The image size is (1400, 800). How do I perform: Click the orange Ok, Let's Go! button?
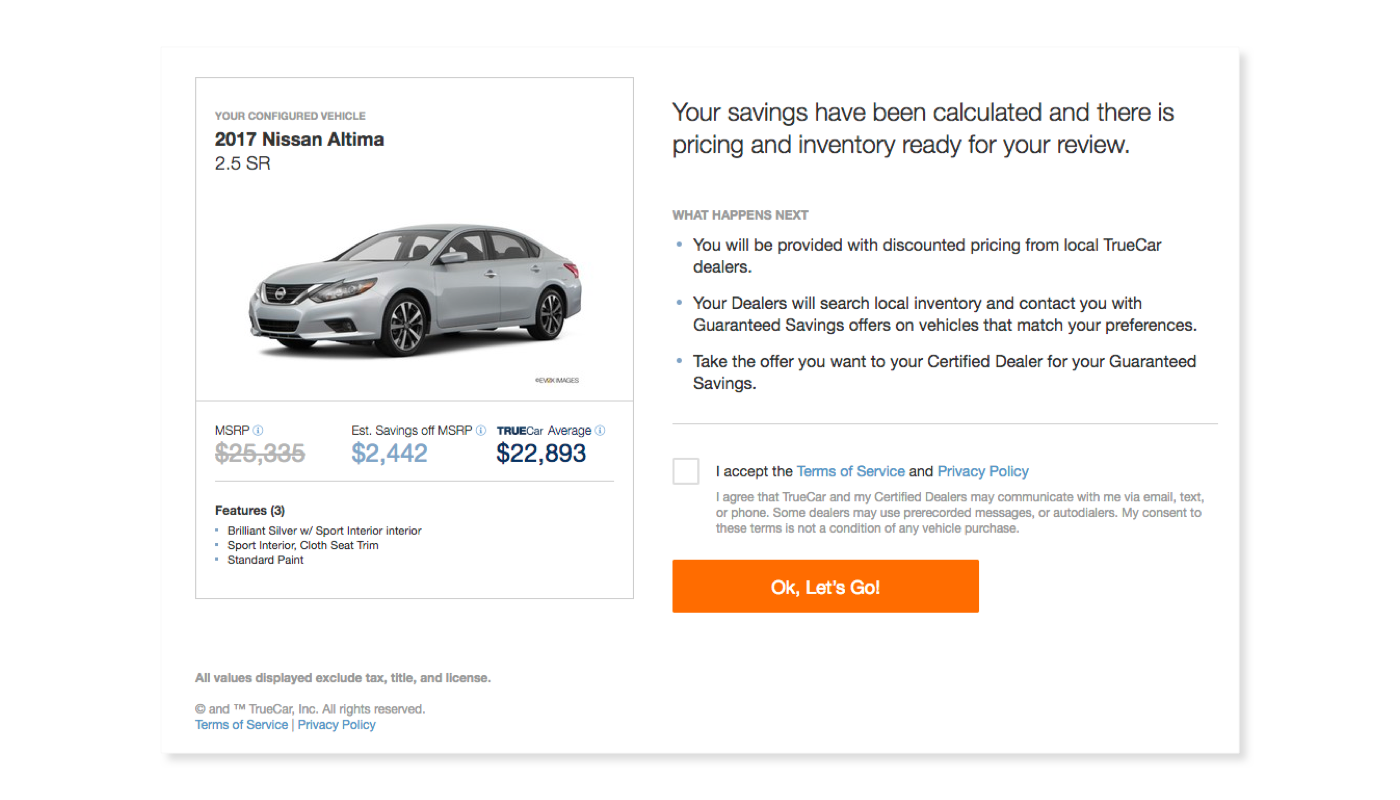pos(825,587)
